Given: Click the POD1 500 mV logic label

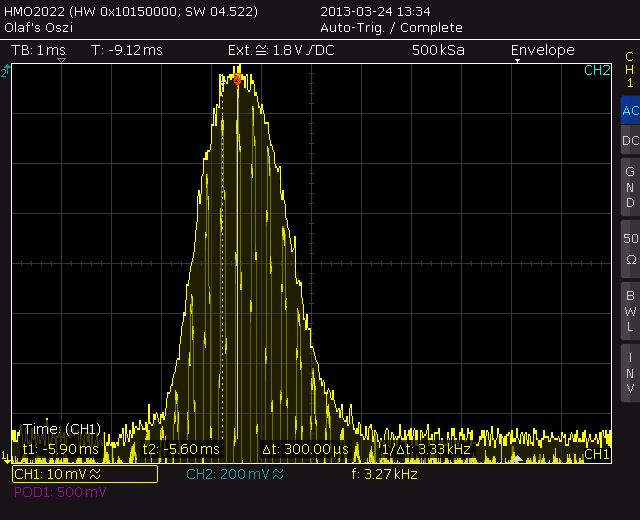Looking at the screenshot, I should (59, 492).
